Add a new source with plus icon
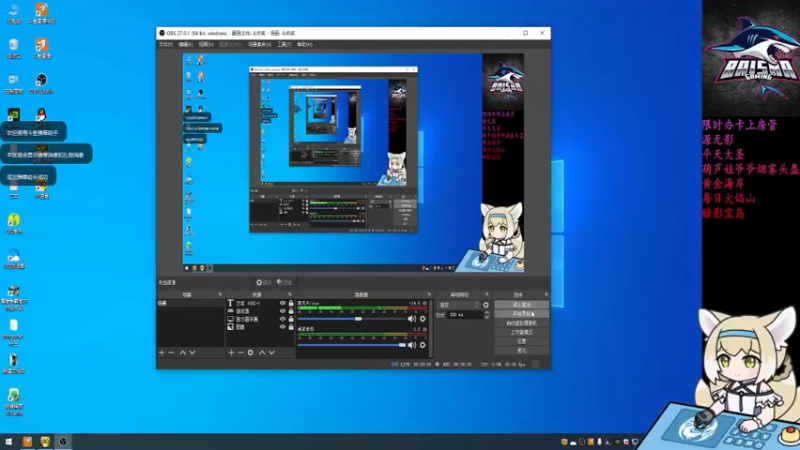This screenshot has width=800, height=450. pos(231,353)
